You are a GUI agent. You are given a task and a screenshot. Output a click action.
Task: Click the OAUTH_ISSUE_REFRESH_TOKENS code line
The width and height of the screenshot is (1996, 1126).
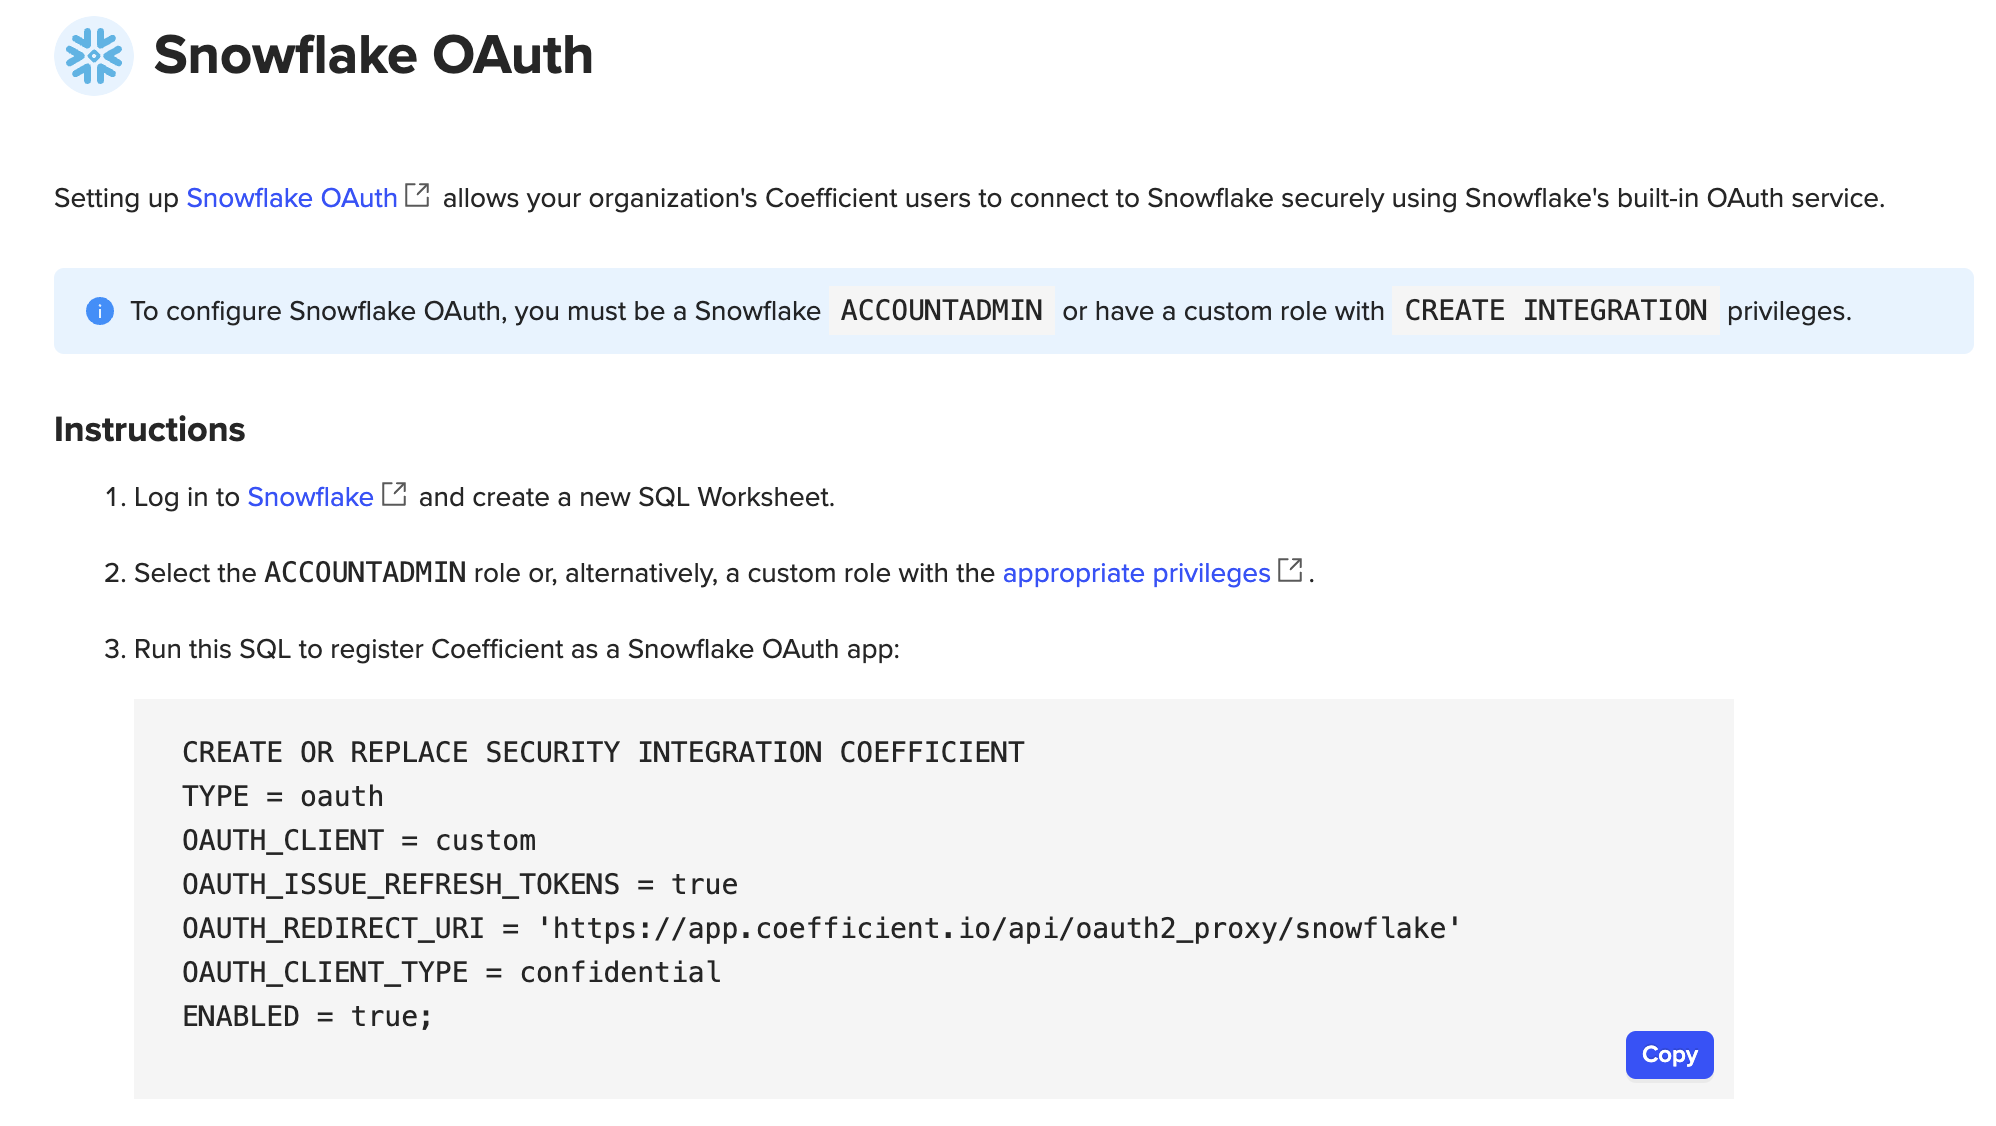coord(460,884)
